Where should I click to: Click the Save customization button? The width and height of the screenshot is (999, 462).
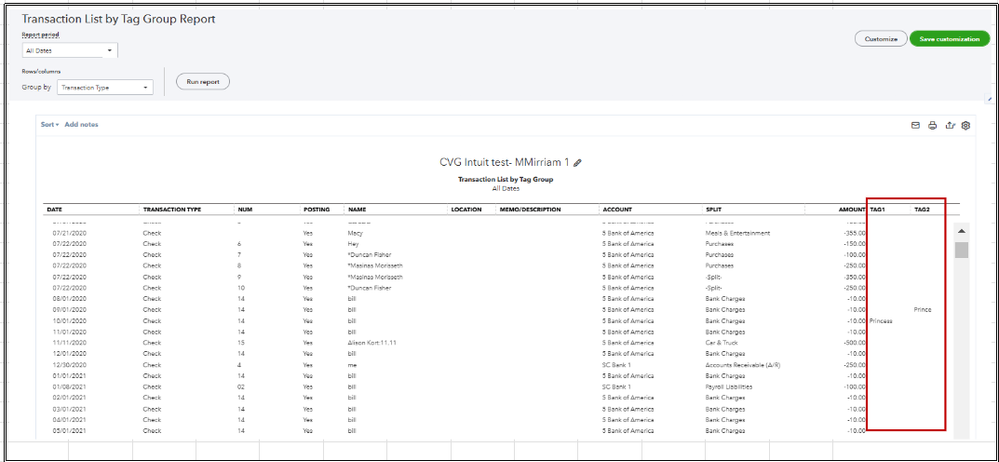pos(949,39)
